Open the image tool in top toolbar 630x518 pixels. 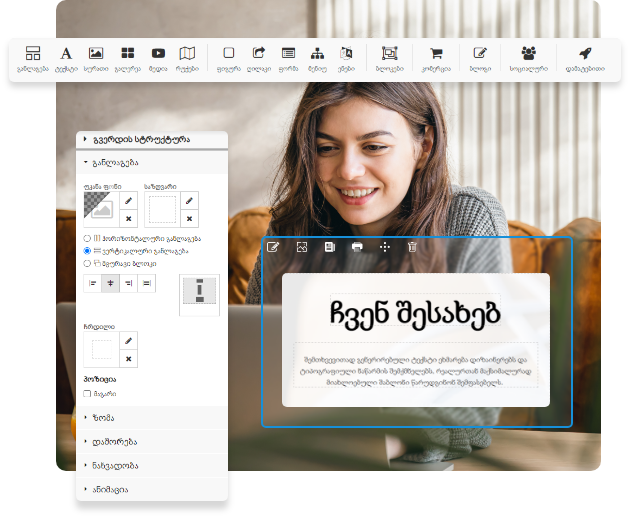click(96, 54)
